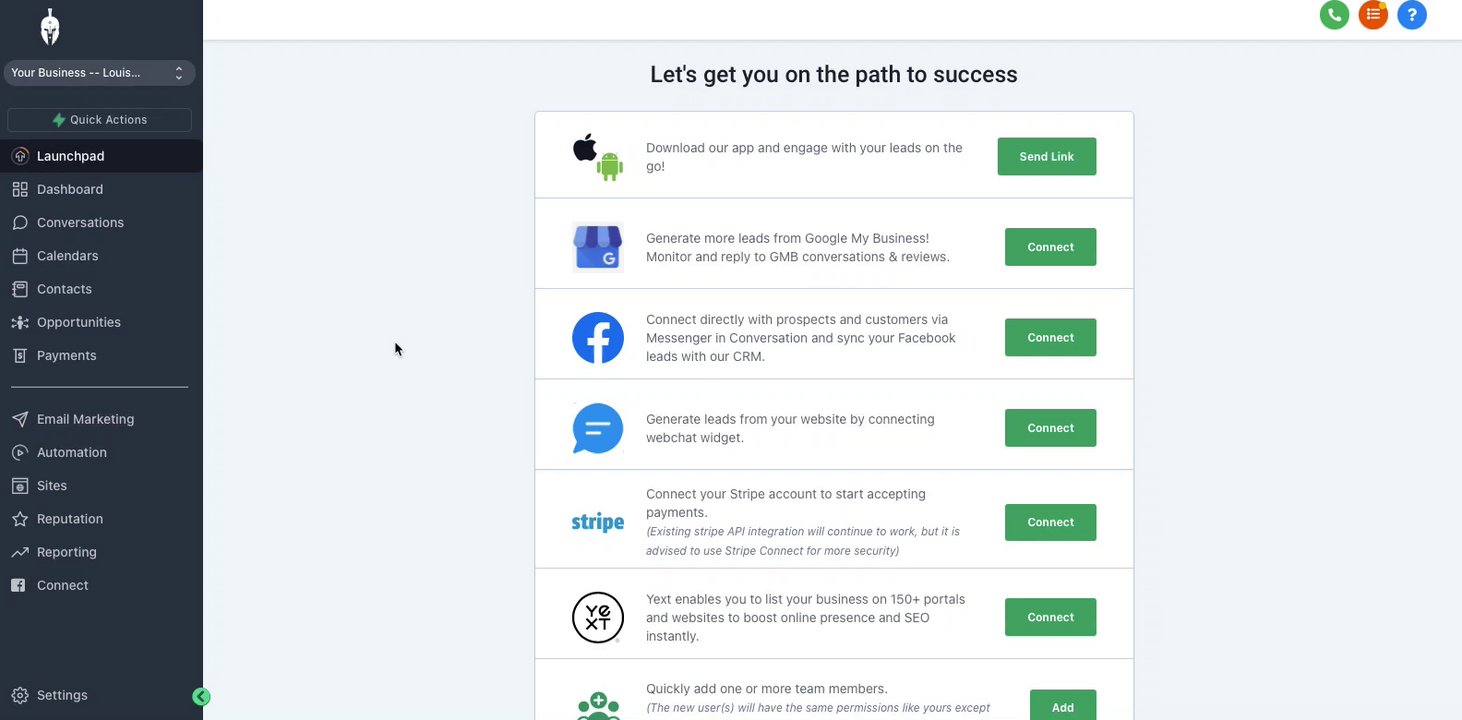Image resolution: width=1462 pixels, height=720 pixels.
Task: Collapse the sidebar with green arrow
Action: (201, 697)
